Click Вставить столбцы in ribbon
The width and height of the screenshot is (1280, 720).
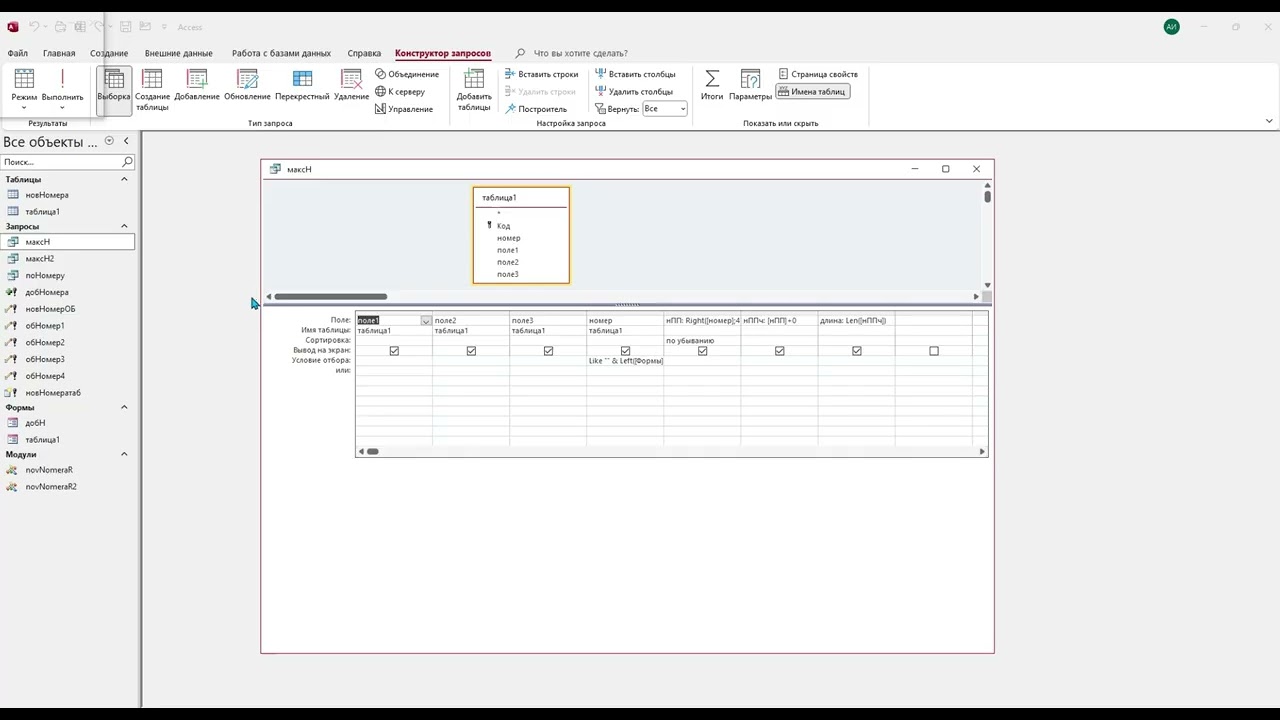tap(635, 74)
